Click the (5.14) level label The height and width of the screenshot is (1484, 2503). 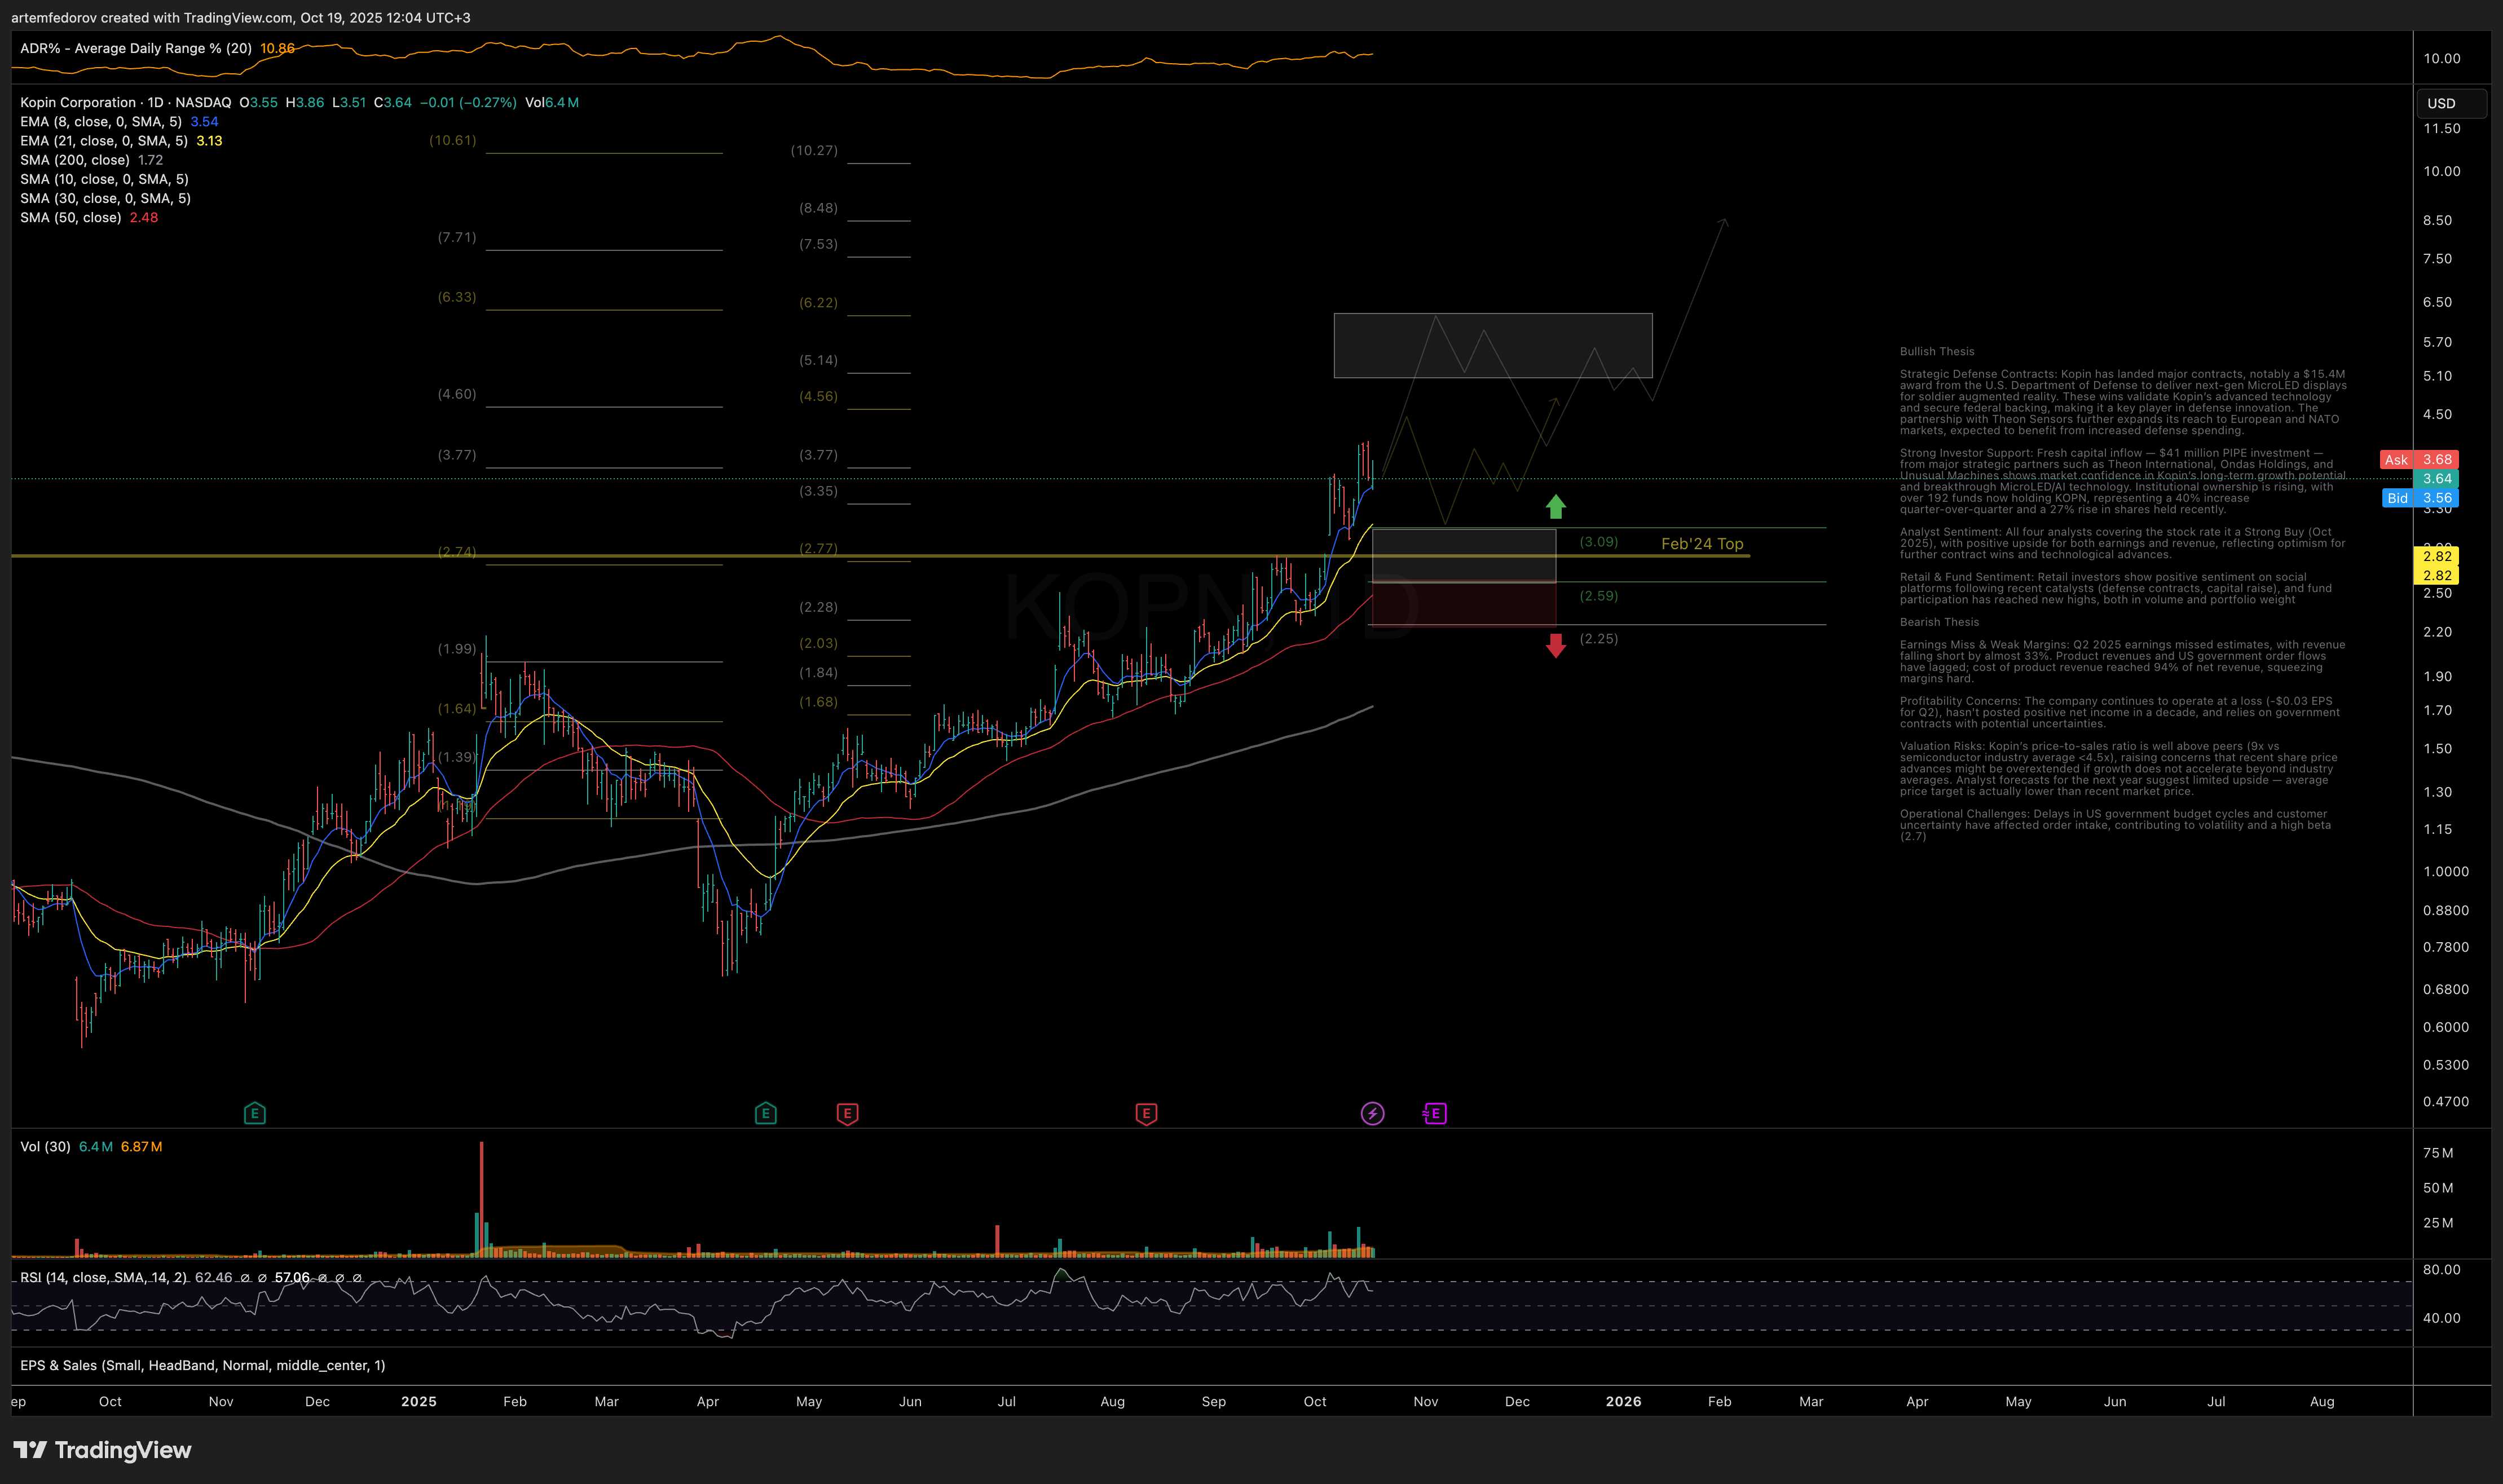click(818, 360)
